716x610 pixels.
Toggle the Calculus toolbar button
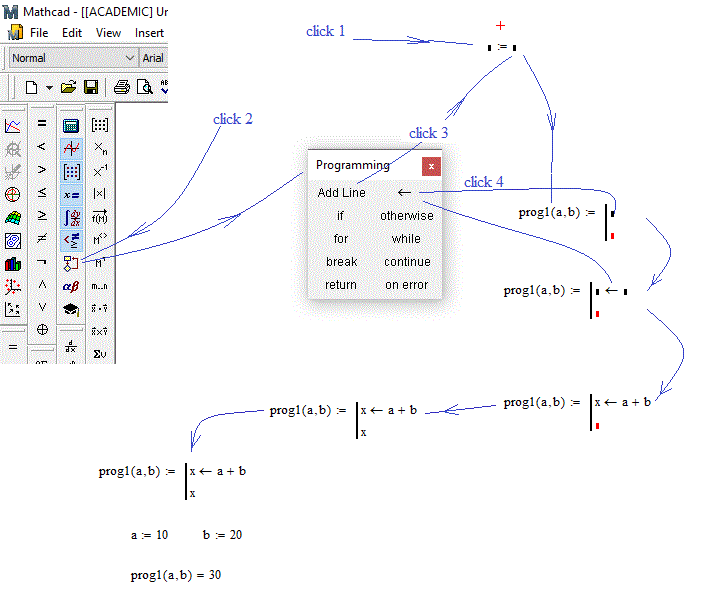click(x=71, y=218)
